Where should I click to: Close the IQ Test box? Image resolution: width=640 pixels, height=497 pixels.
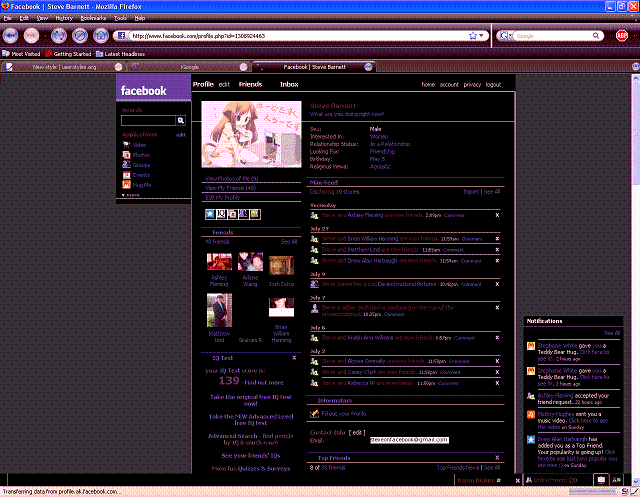tap(294, 358)
